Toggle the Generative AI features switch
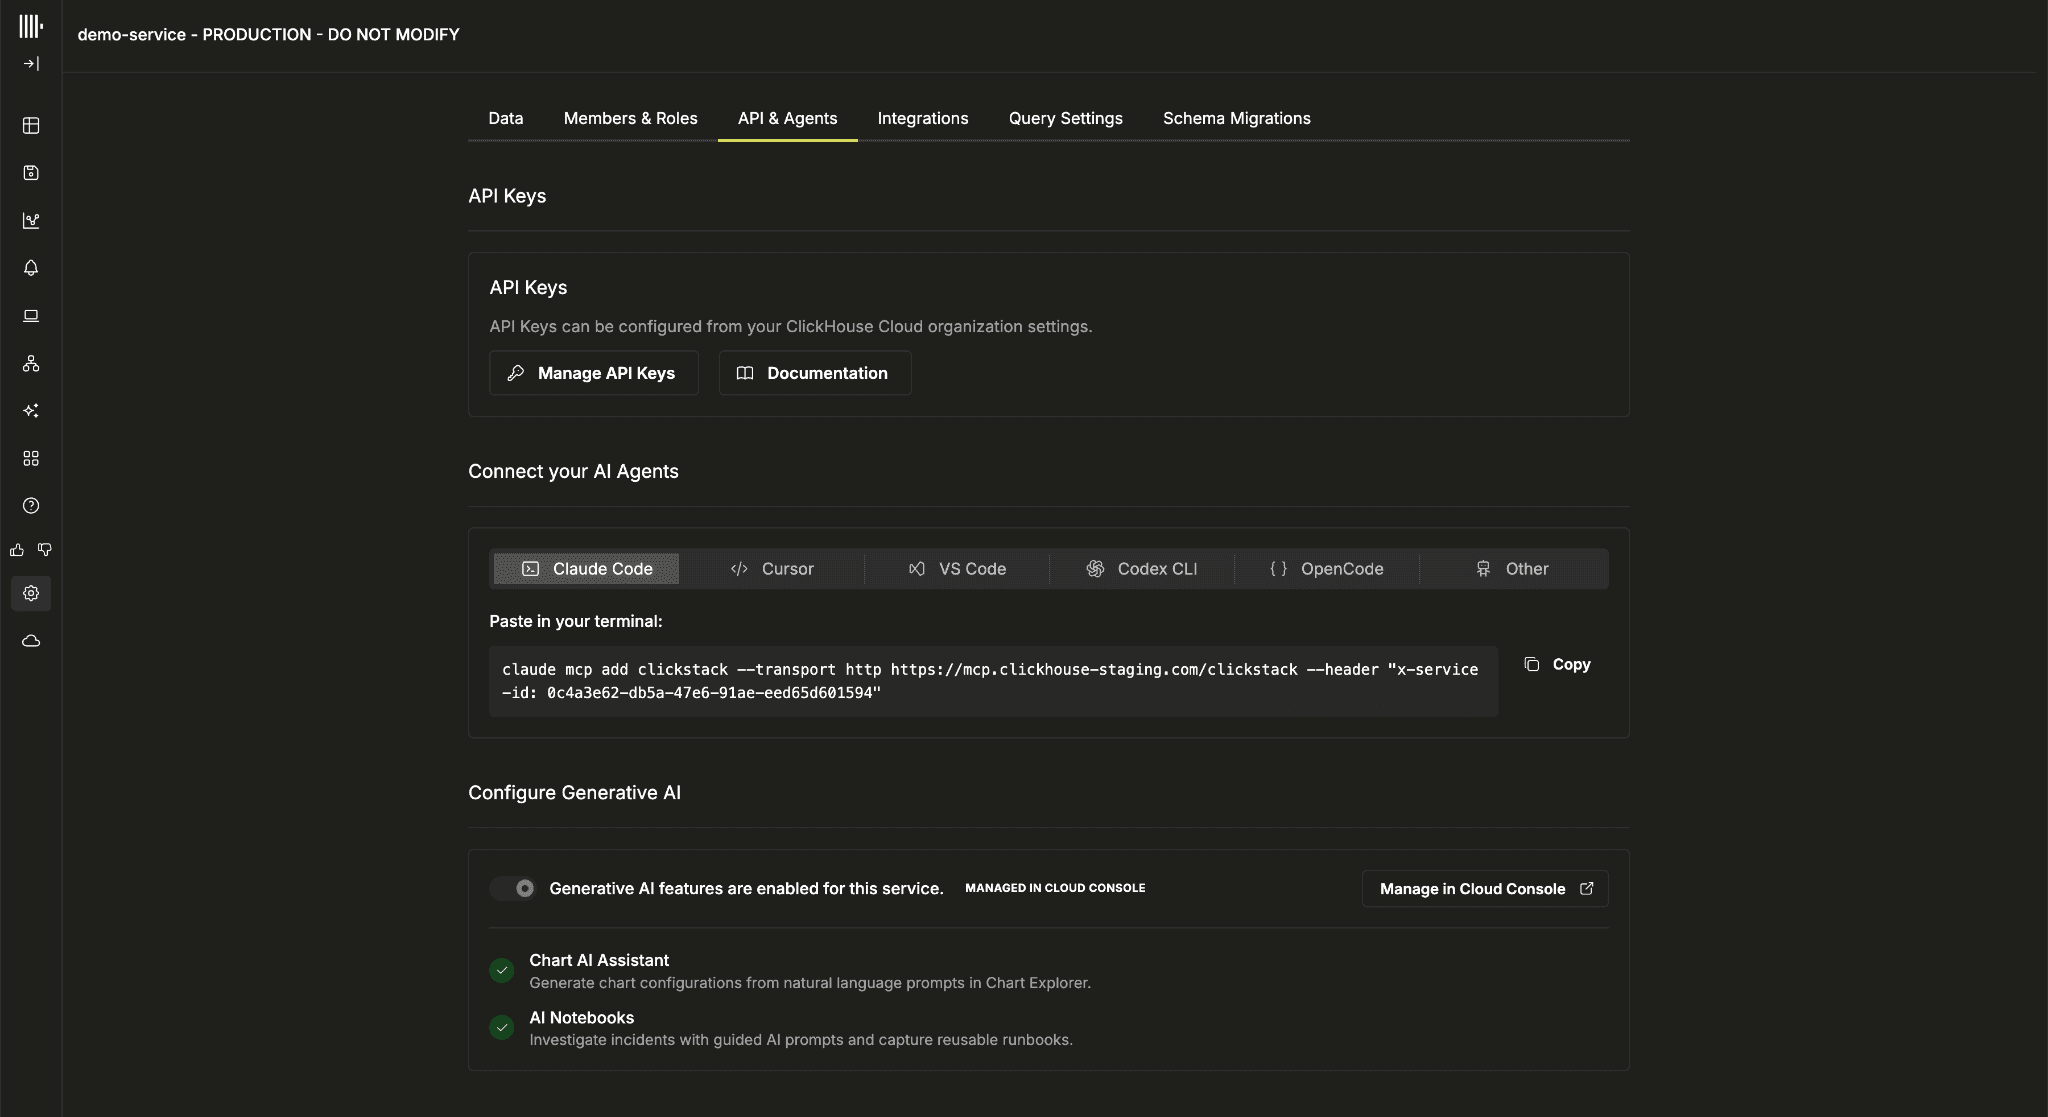Image resolution: width=2048 pixels, height=1117 pixels. tap(513, 888)
